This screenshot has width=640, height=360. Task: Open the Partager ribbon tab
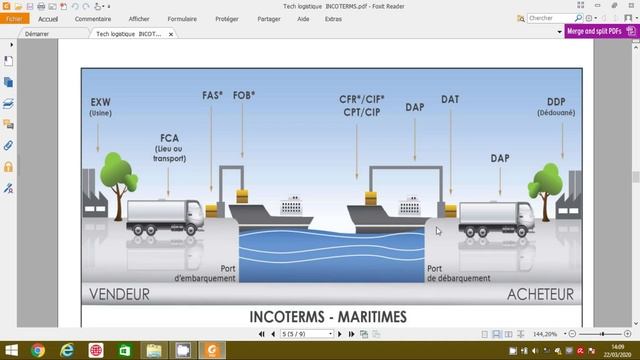point(269,19)
